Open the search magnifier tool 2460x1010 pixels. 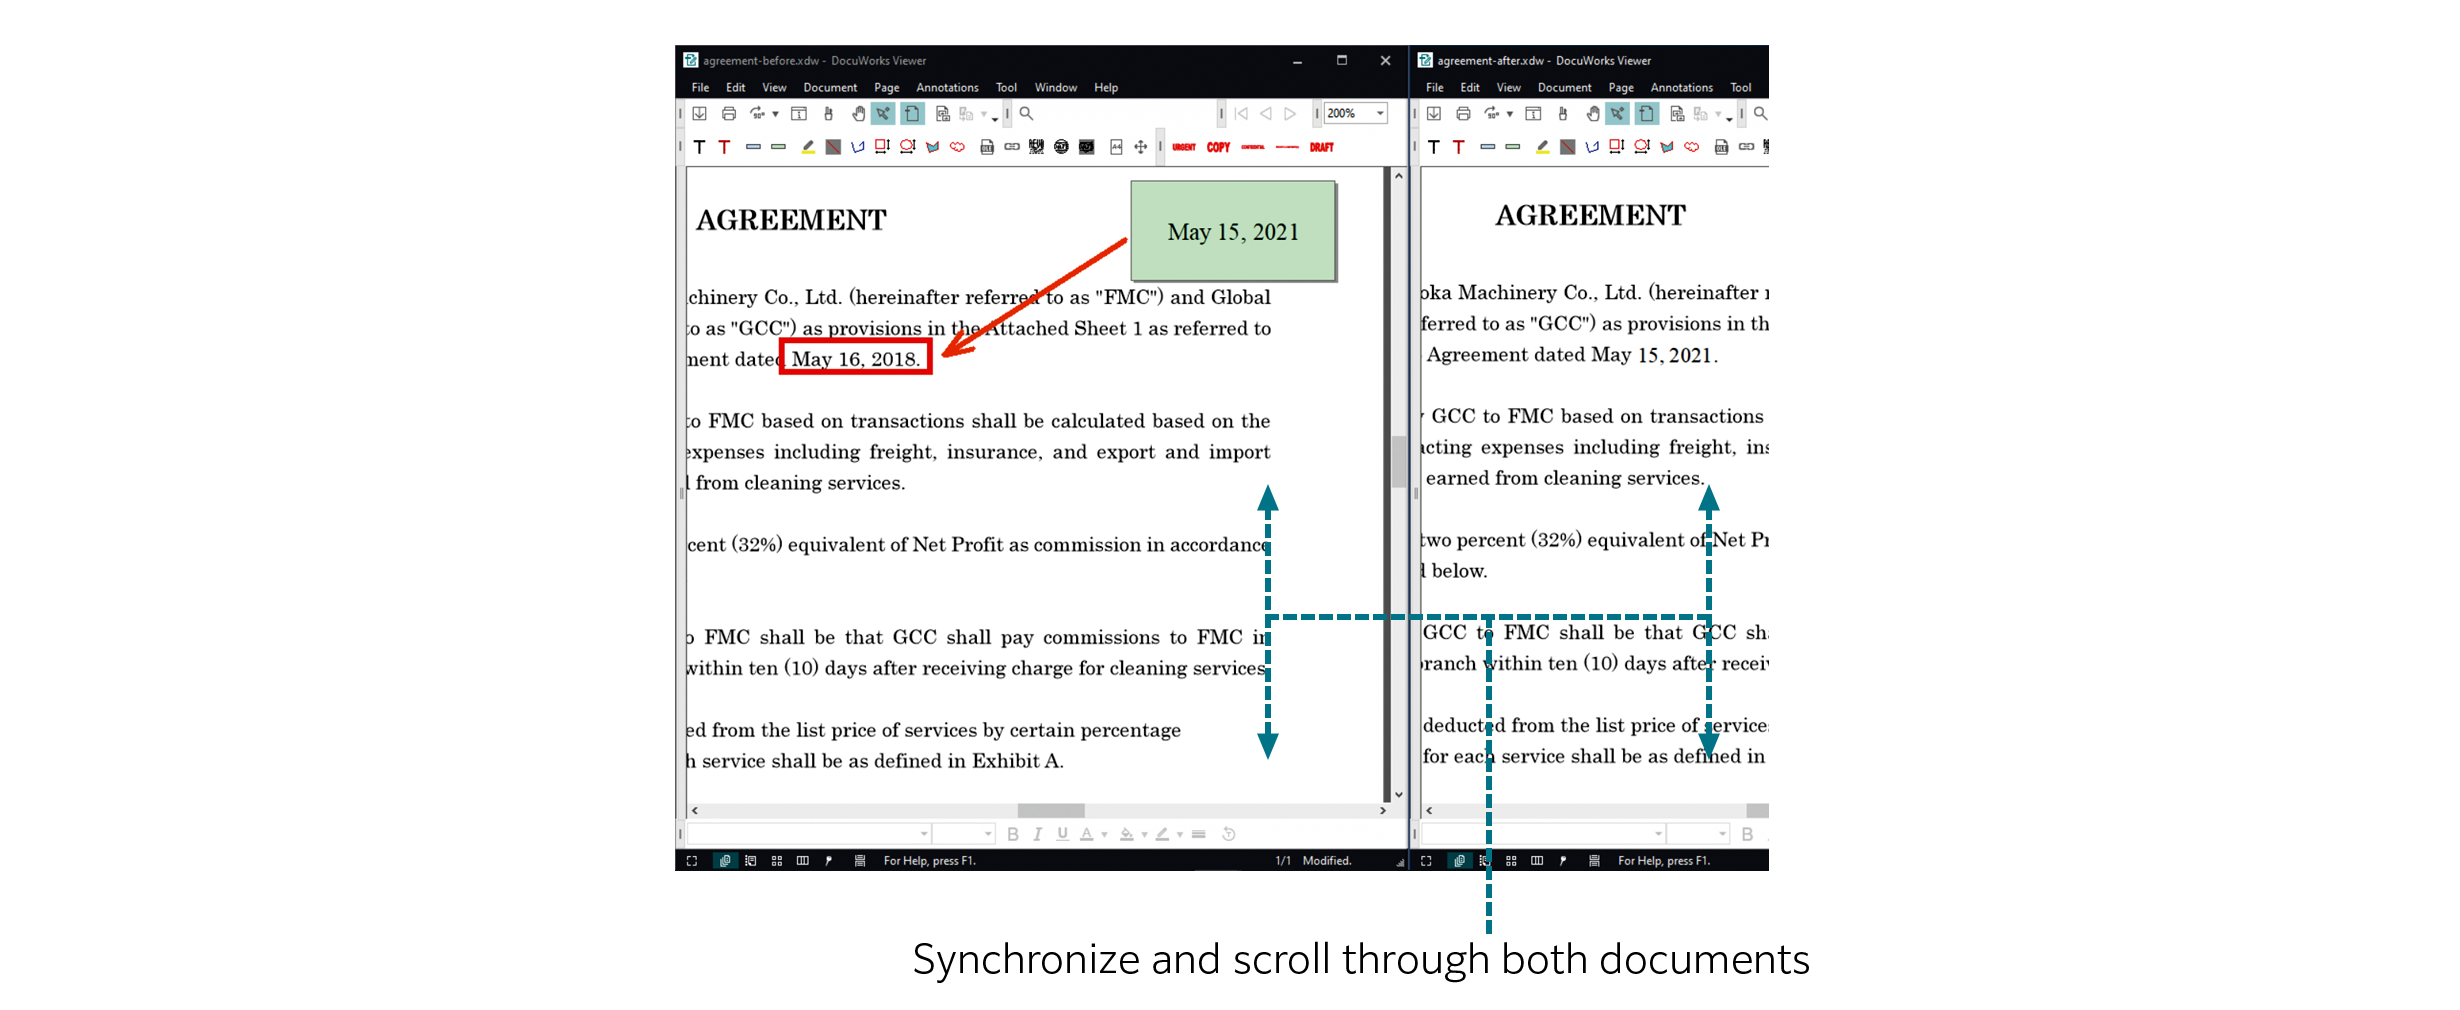[x=1027, y=114]
